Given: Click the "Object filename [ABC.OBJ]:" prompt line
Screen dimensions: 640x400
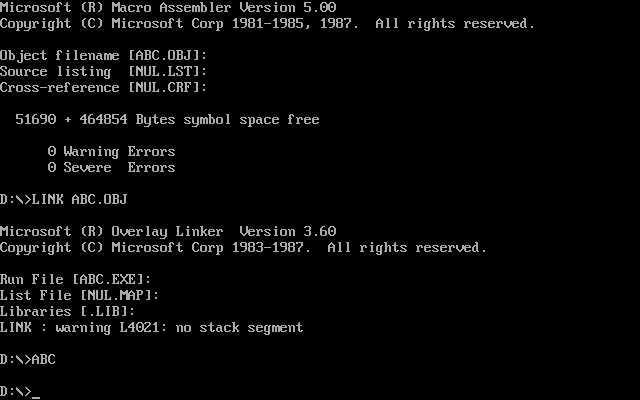Looking at the screenshot, I should tap(104, 56).
